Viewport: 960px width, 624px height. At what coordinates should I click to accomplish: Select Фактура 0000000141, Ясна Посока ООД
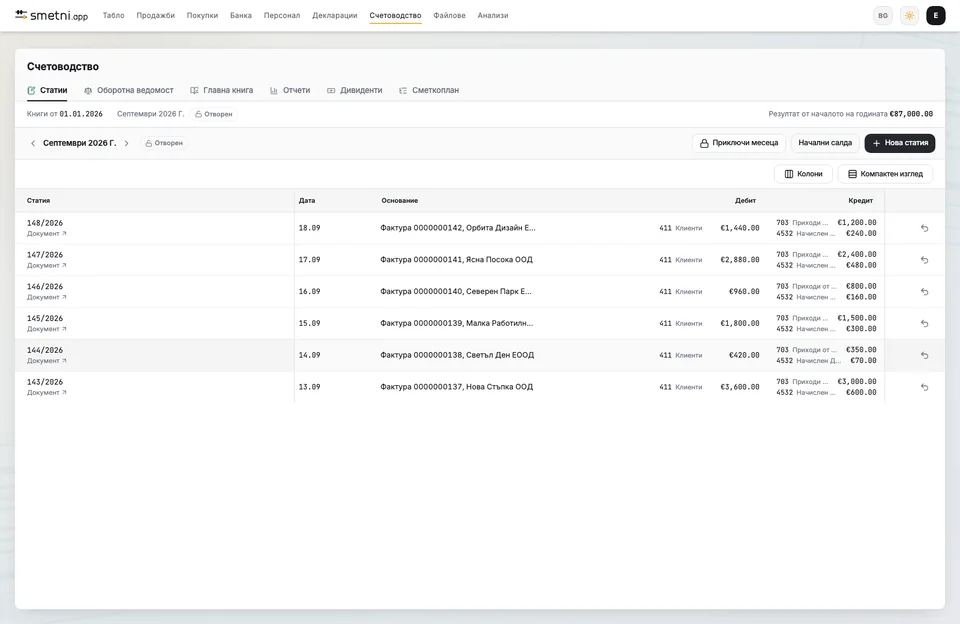pyautogui.click(x=456, y=260)
